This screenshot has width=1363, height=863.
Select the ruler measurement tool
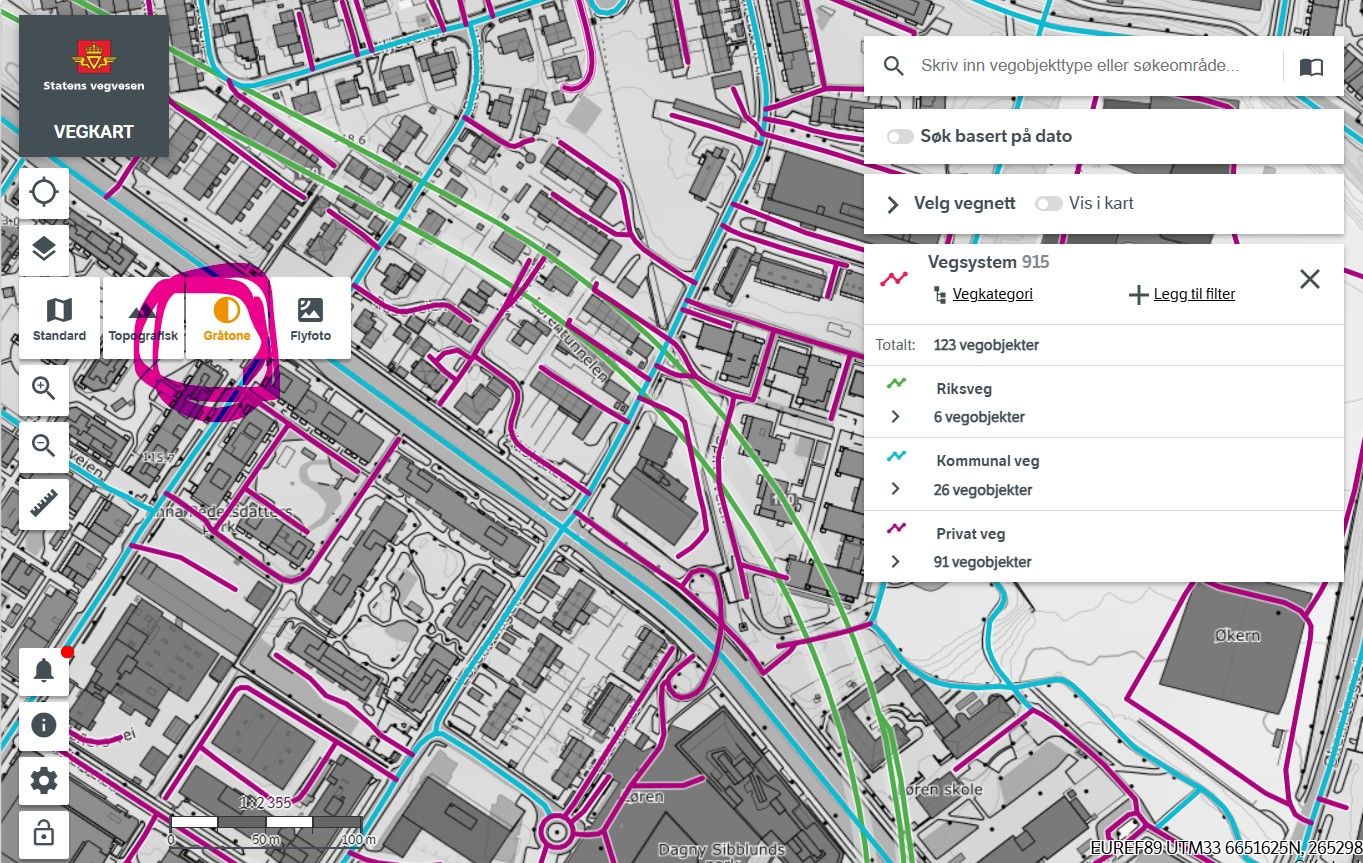pyautogui.click(x=44, y=504)
